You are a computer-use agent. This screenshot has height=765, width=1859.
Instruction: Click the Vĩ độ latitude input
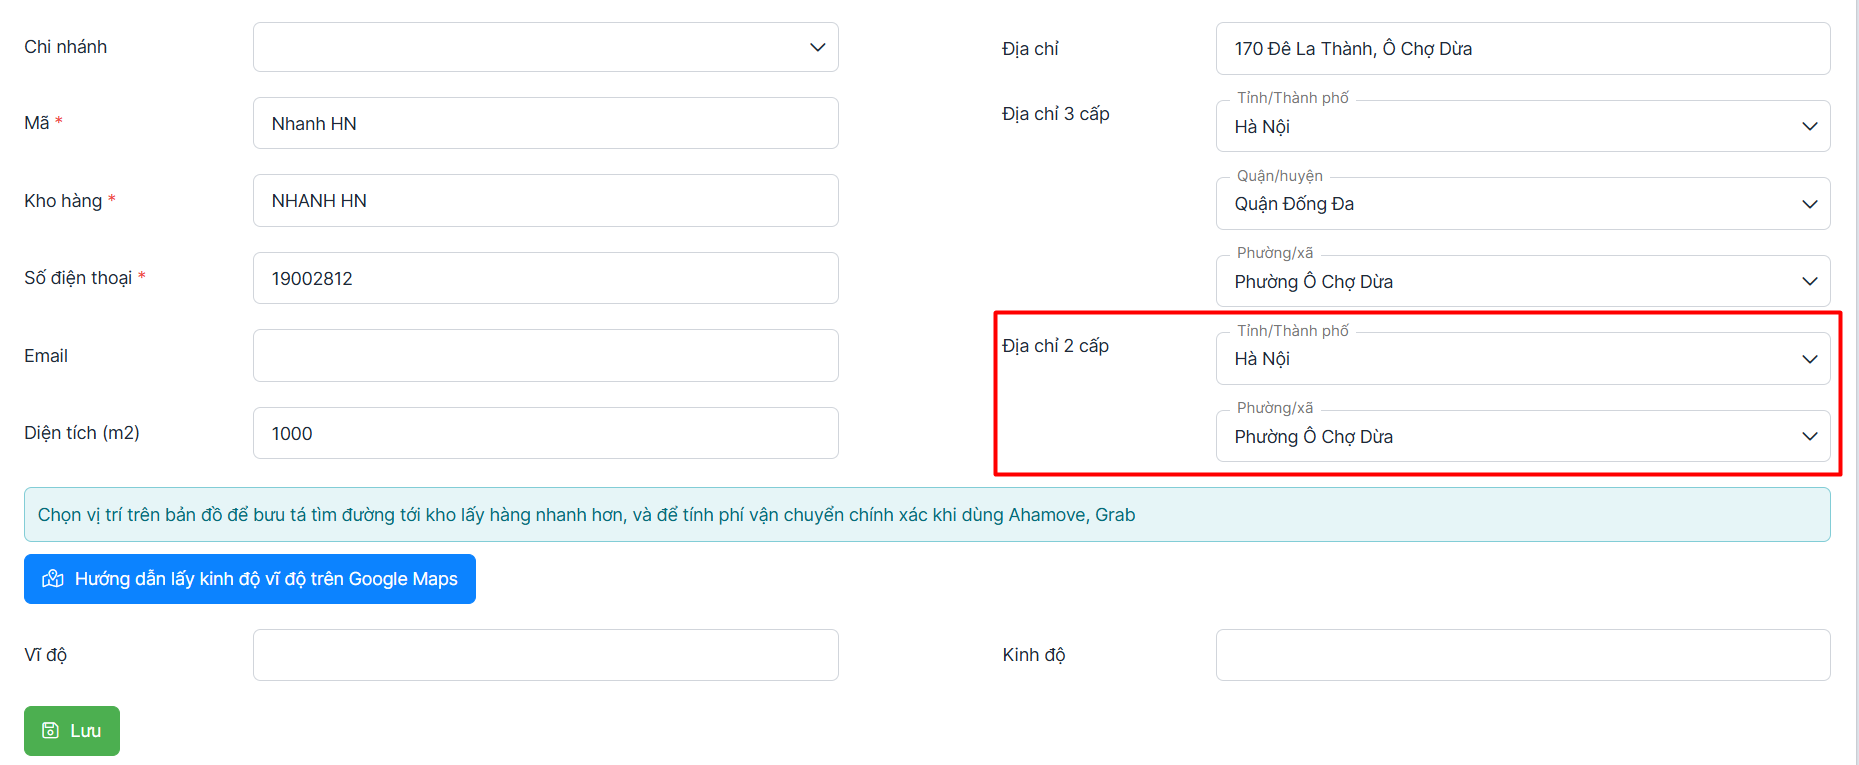(545, 655)
